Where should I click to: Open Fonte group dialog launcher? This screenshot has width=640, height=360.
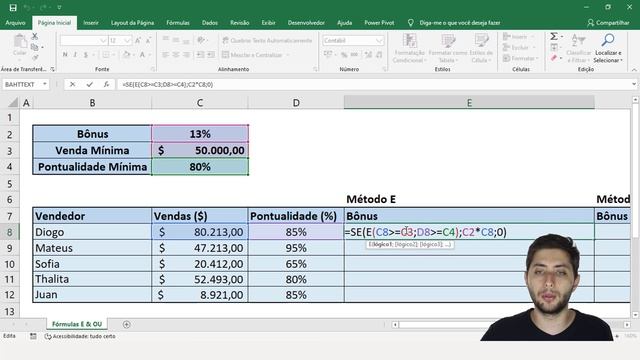coord(153,69)
